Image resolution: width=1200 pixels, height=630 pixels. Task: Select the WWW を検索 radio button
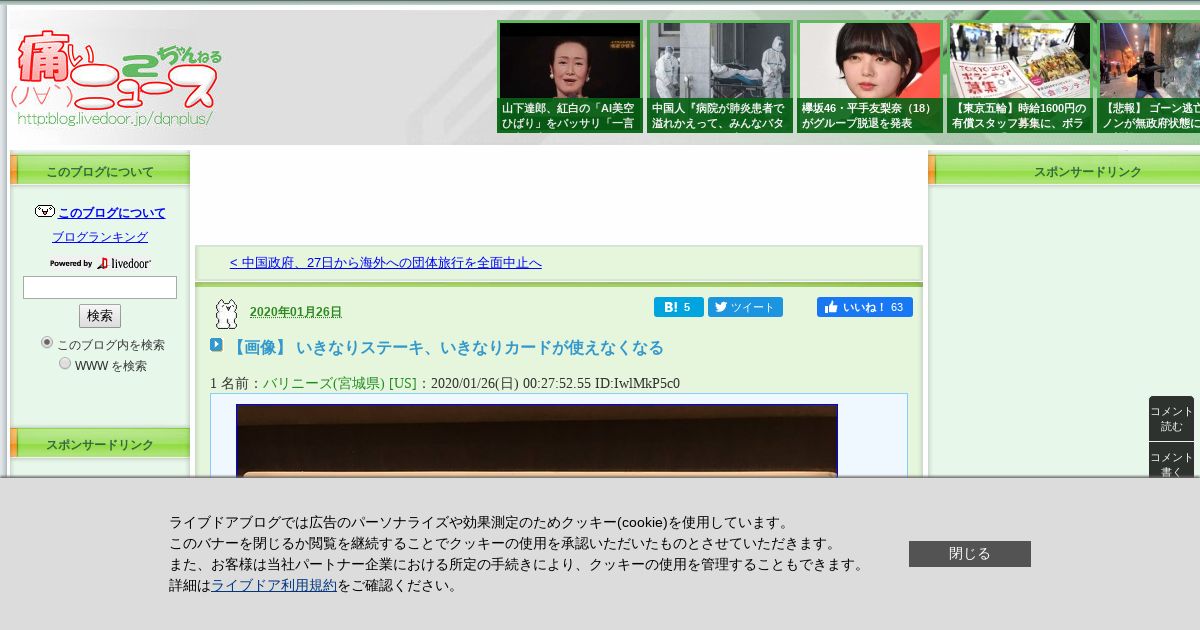[65, 363]
